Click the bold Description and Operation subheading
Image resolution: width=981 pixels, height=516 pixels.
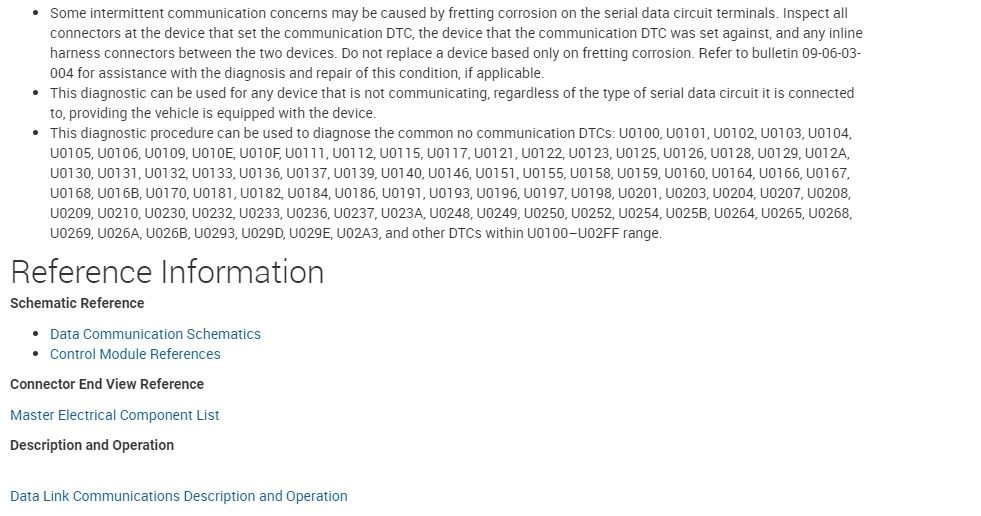pyautogui.click(x=92, y=445)
